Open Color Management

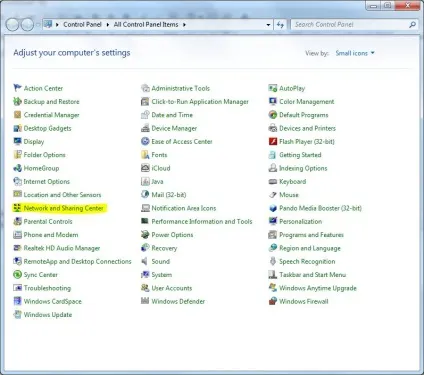[307, 101]
